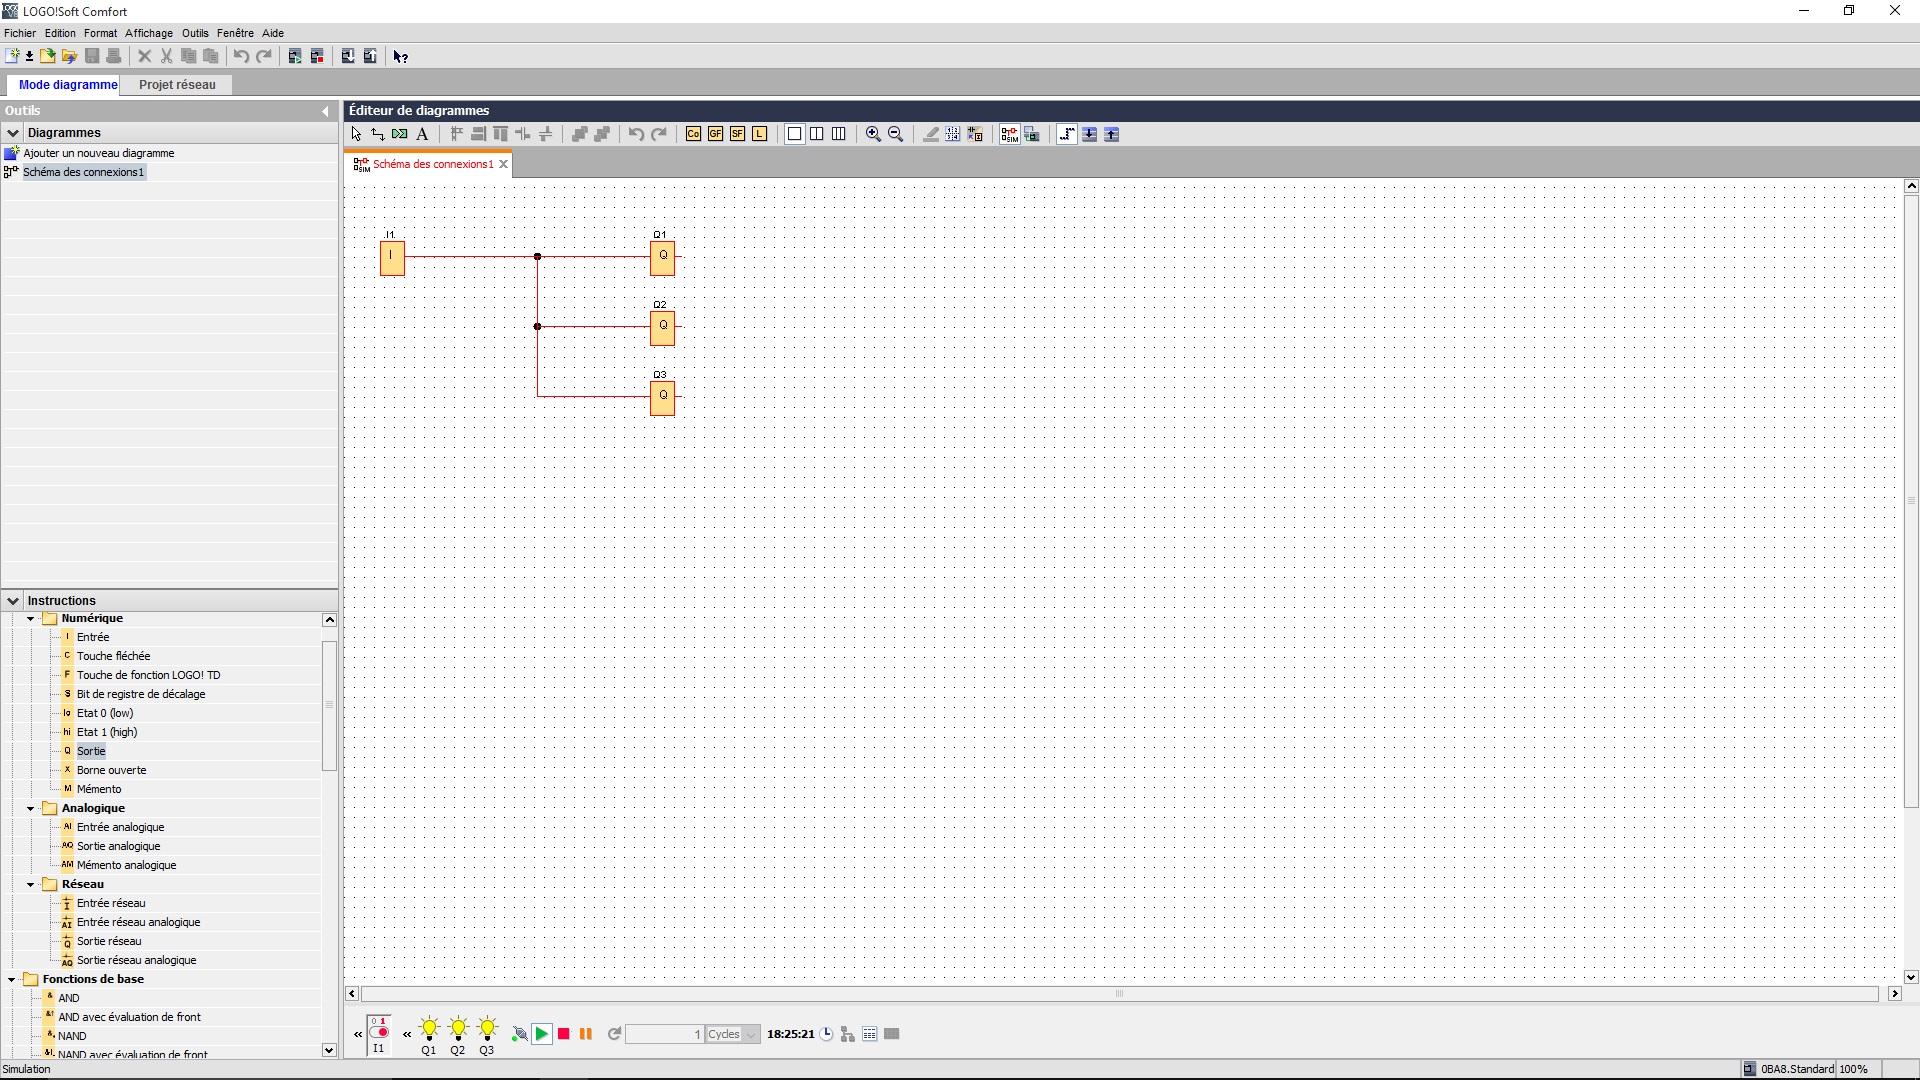This screenshot has height=1080, width=1920.
Task: Click the simulation clock time icon
Action: tap(827, 1034)
